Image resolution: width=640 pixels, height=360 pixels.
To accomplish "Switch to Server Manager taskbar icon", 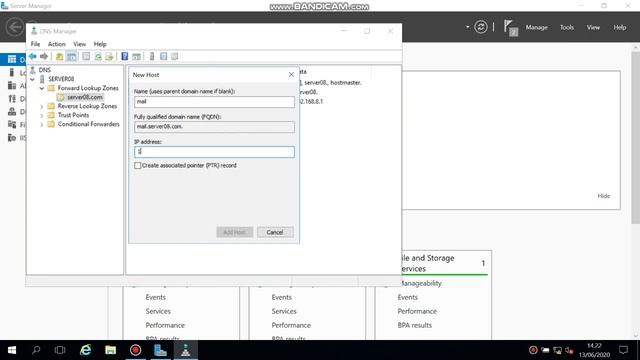I will point(160,350).
